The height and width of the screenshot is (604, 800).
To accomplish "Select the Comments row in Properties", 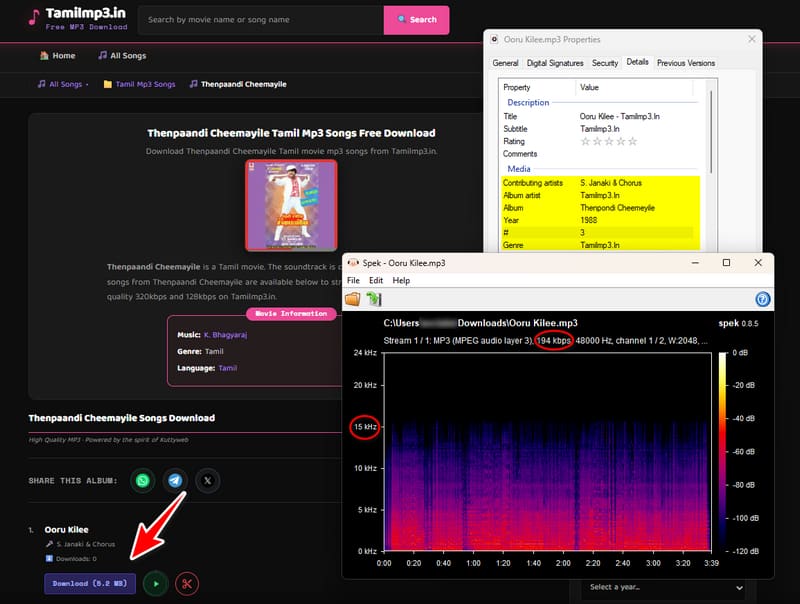I will [x=599, y=154].
